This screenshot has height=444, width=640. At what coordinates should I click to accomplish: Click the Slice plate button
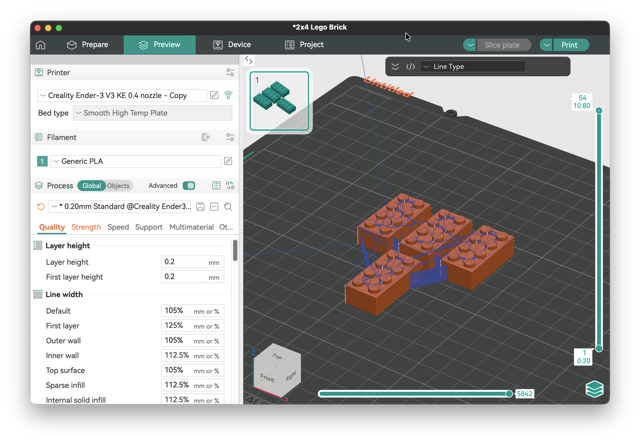tap(504, 45)
